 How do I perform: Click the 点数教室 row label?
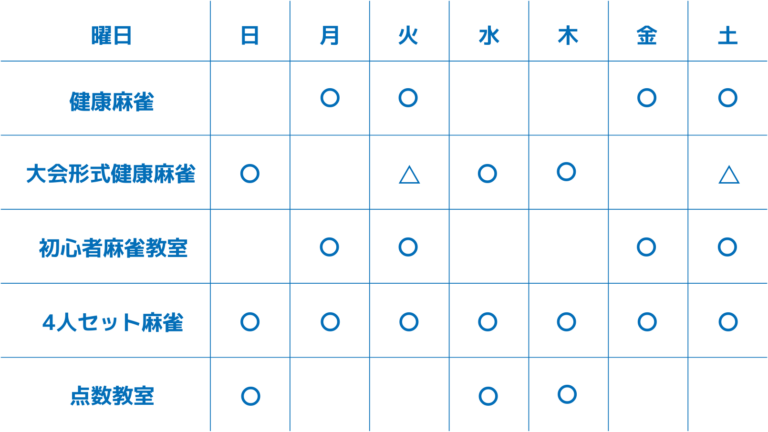[x=111, y=396]
